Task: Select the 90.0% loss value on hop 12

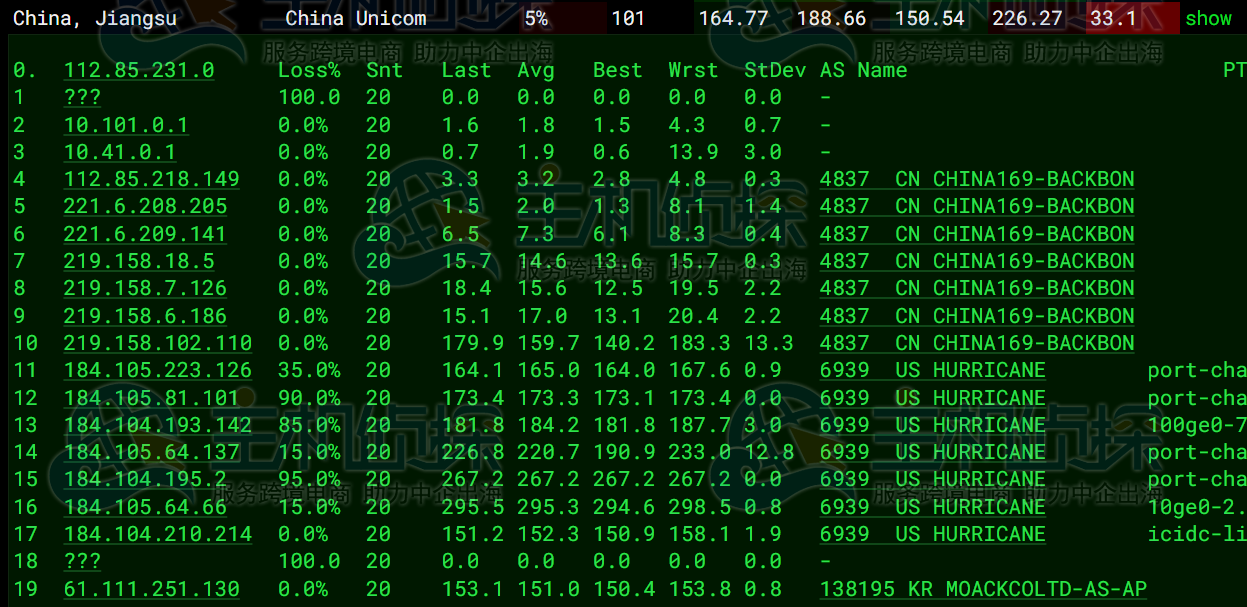Action: pyautogui.click(x=303, y=398)
